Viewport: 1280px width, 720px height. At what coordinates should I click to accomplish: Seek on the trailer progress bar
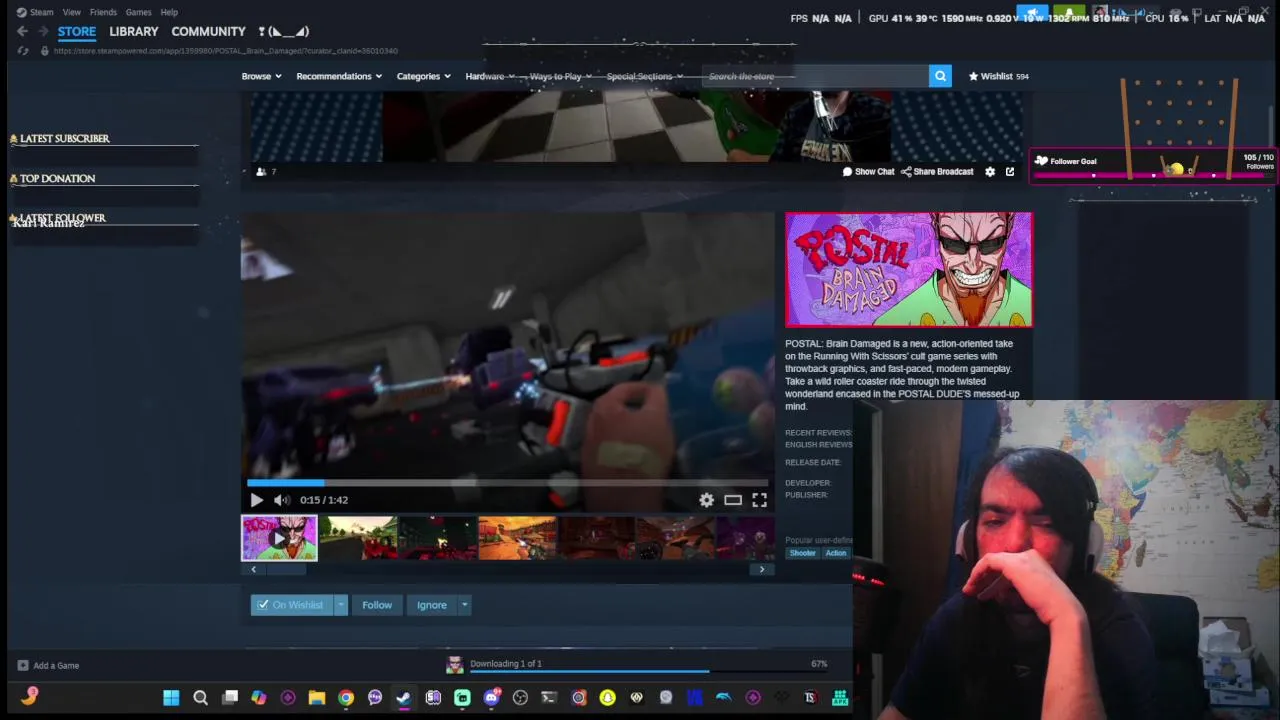(508, 483)
